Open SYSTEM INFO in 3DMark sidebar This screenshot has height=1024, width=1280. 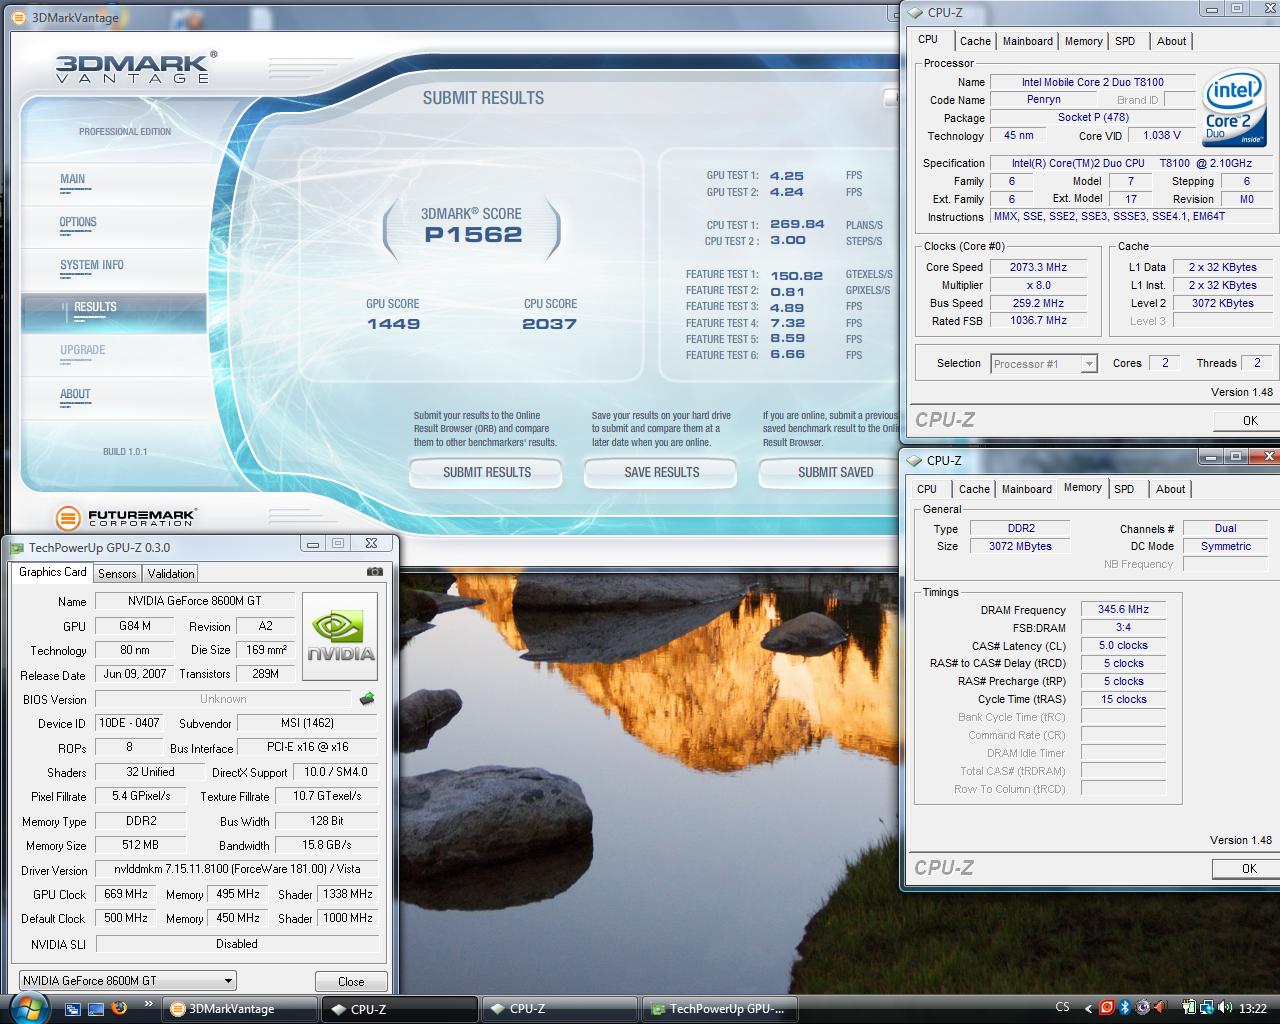pos(92,266)
